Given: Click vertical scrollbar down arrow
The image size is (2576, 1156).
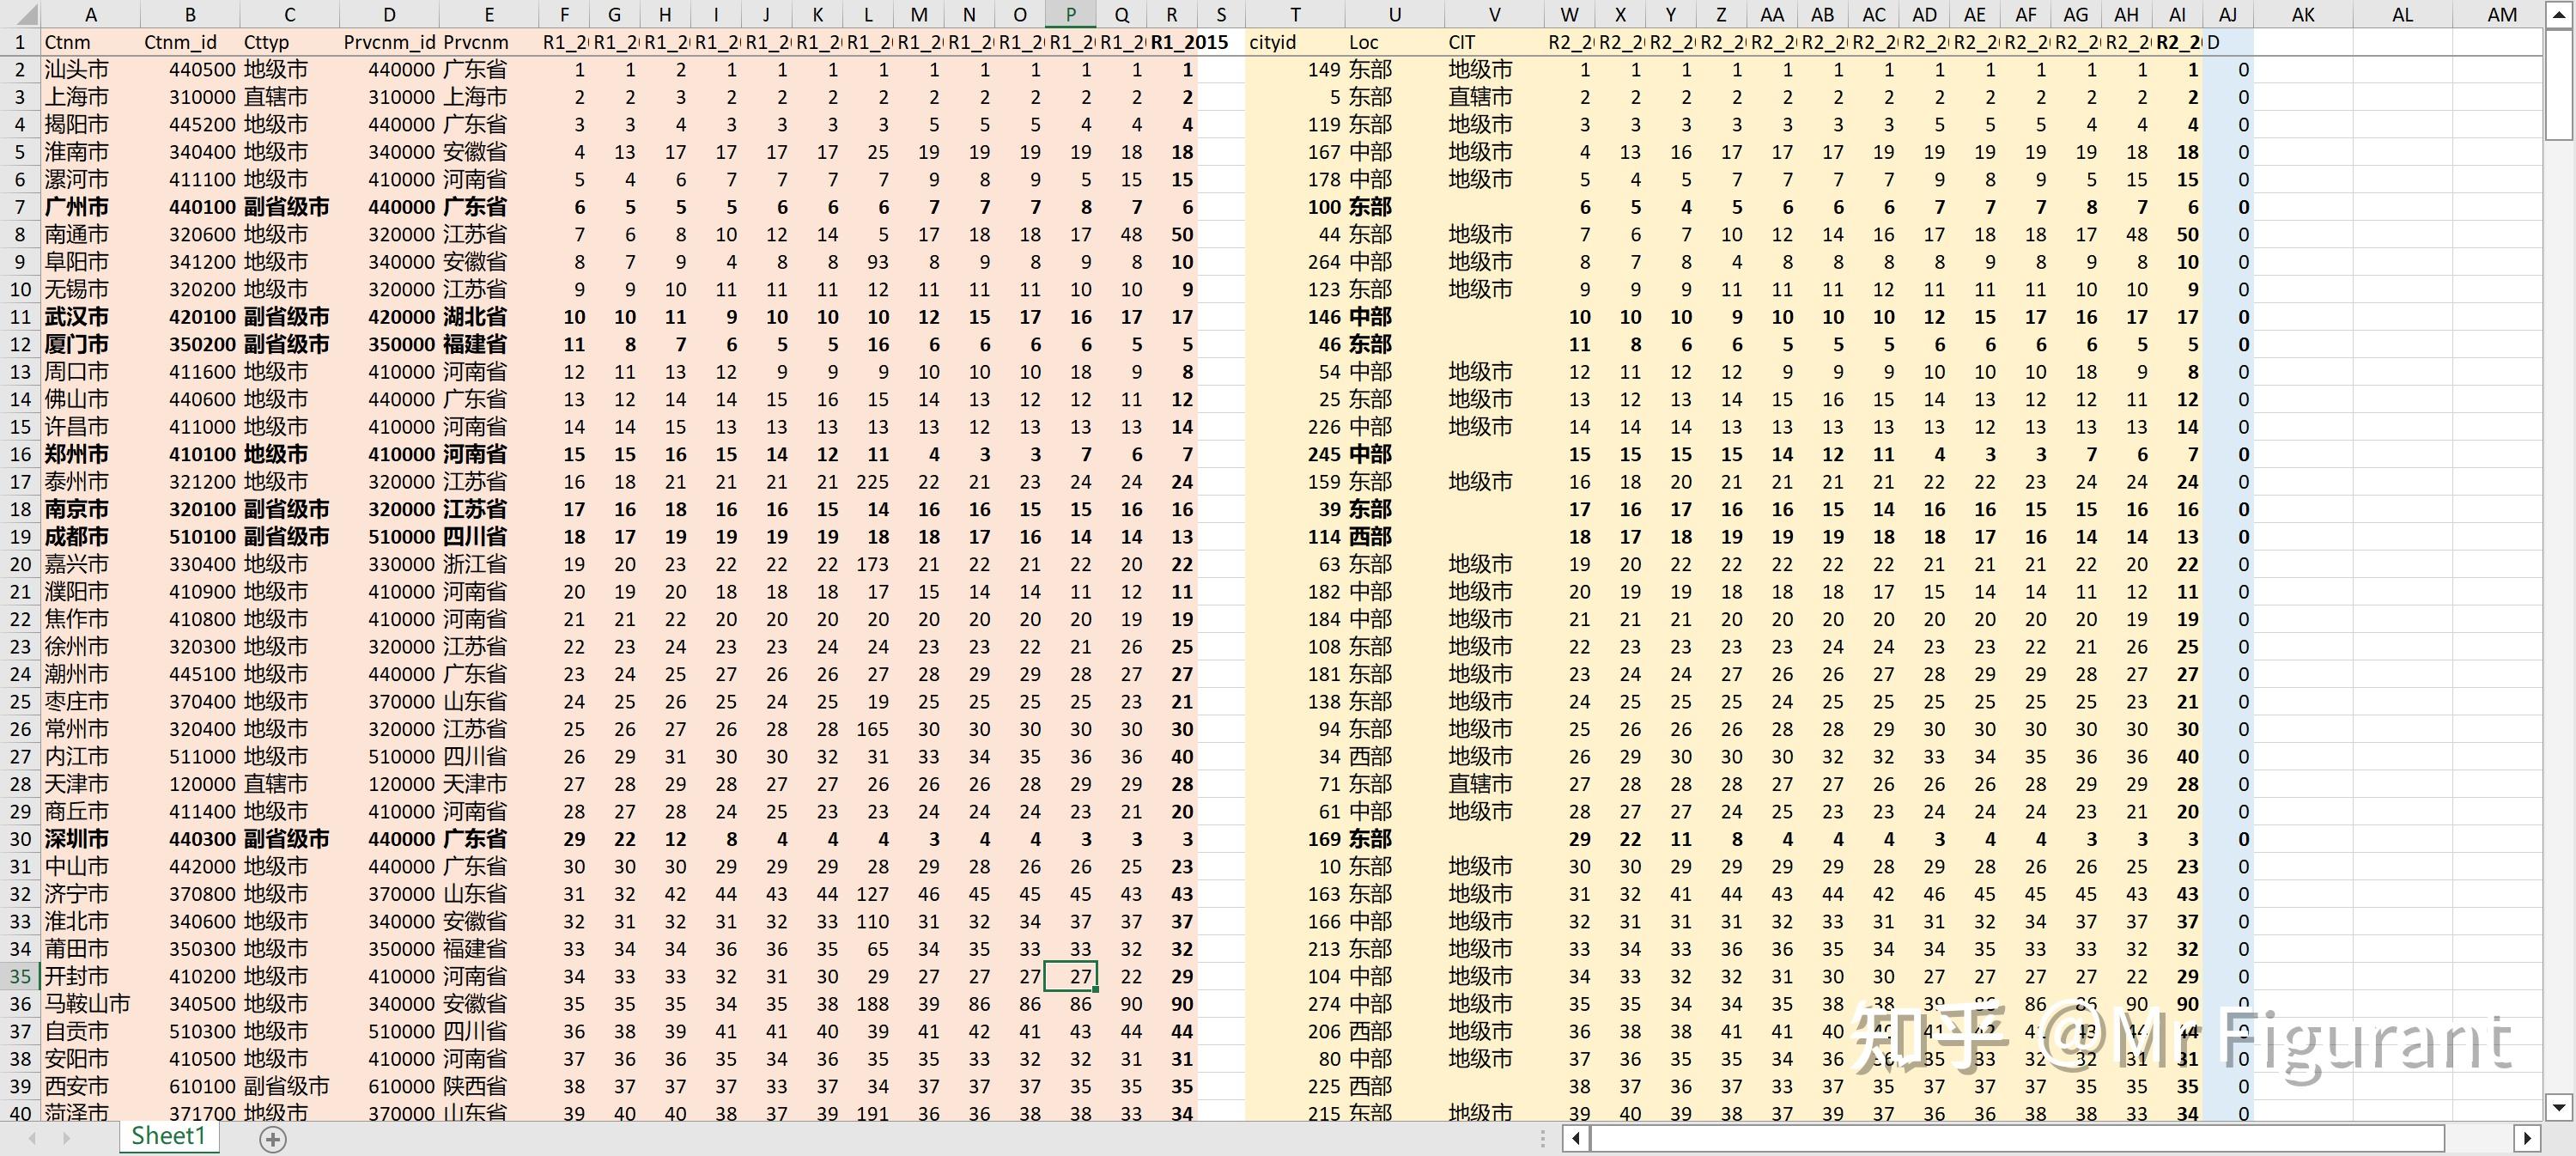Looking at the screenshot, I should 2559,1107.
